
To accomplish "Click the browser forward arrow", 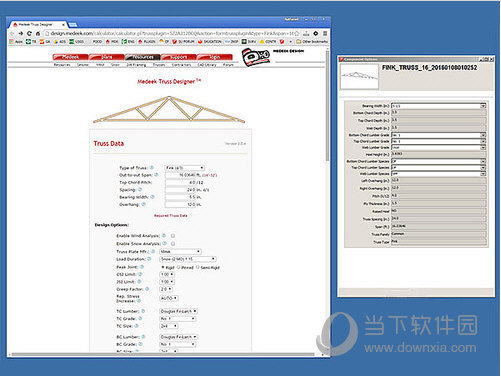I will tap(21, 34).
